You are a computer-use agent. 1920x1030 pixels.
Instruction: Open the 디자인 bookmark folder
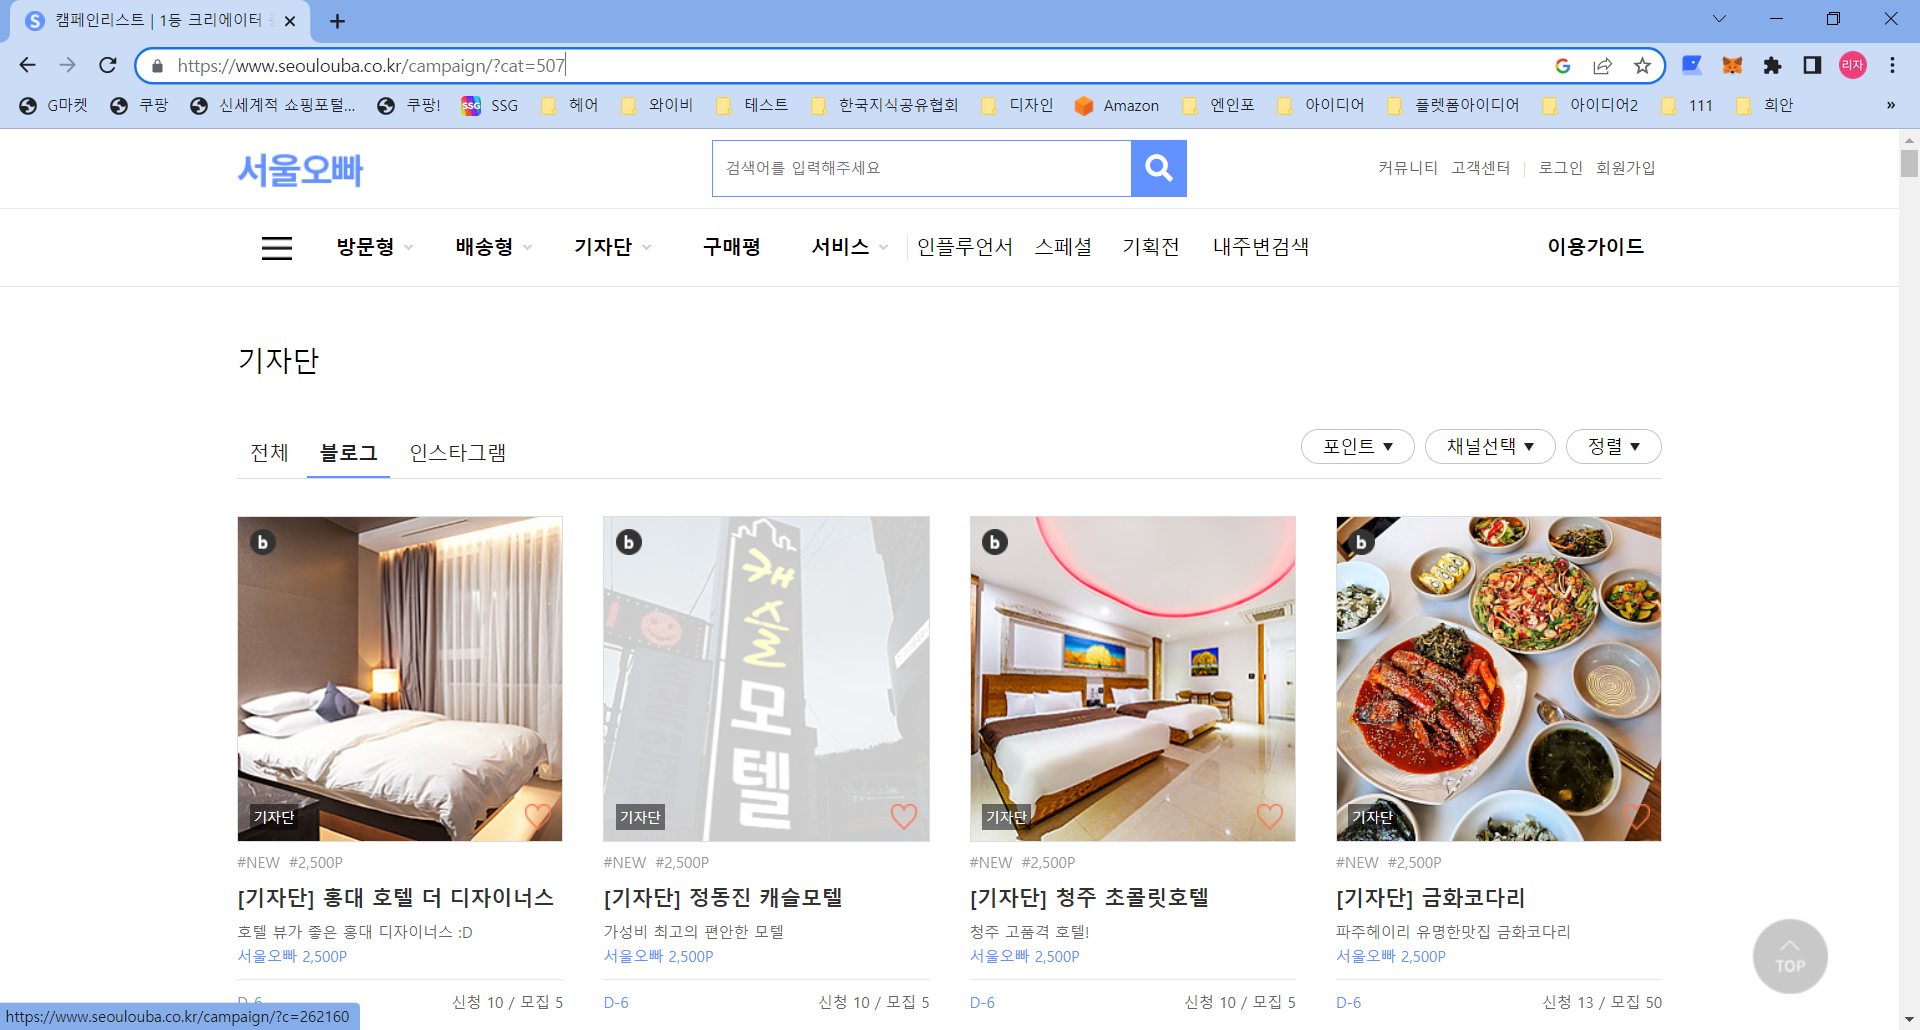1018,105
